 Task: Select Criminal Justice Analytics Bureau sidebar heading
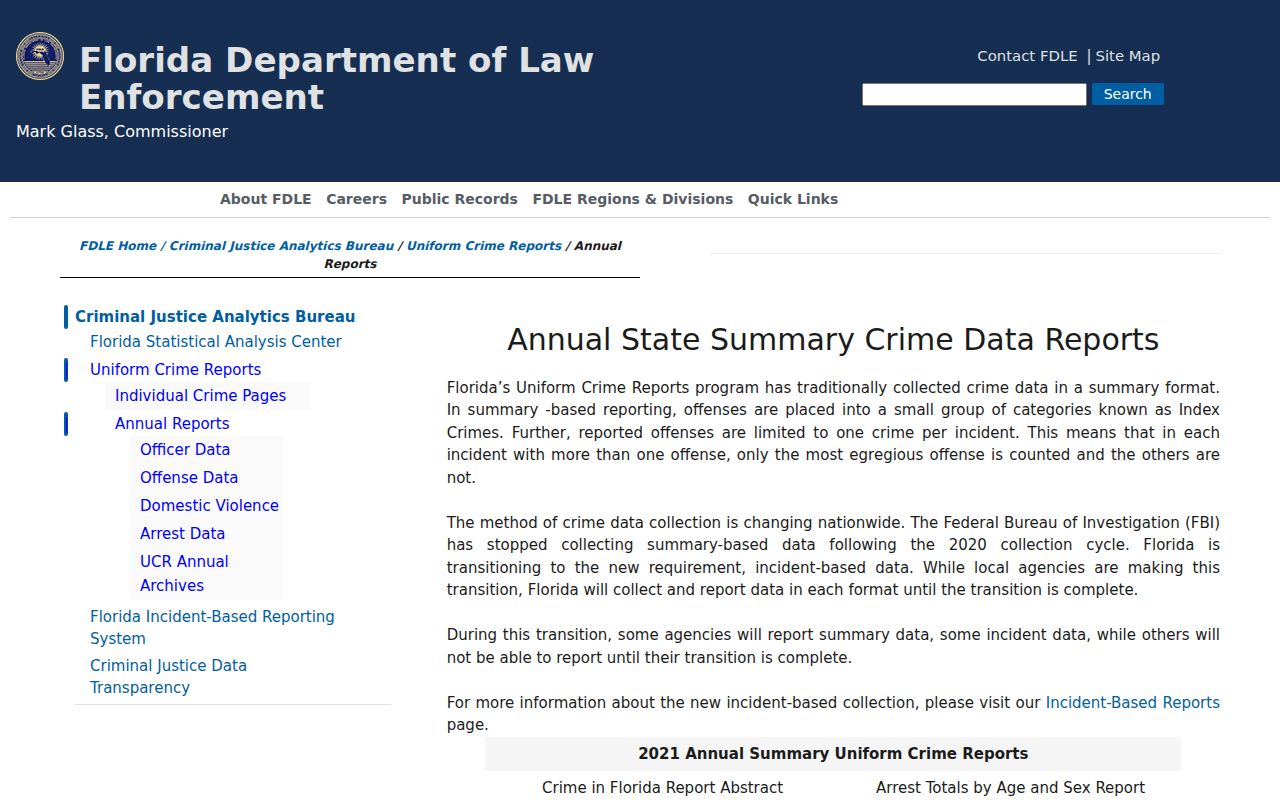(215, 317)
